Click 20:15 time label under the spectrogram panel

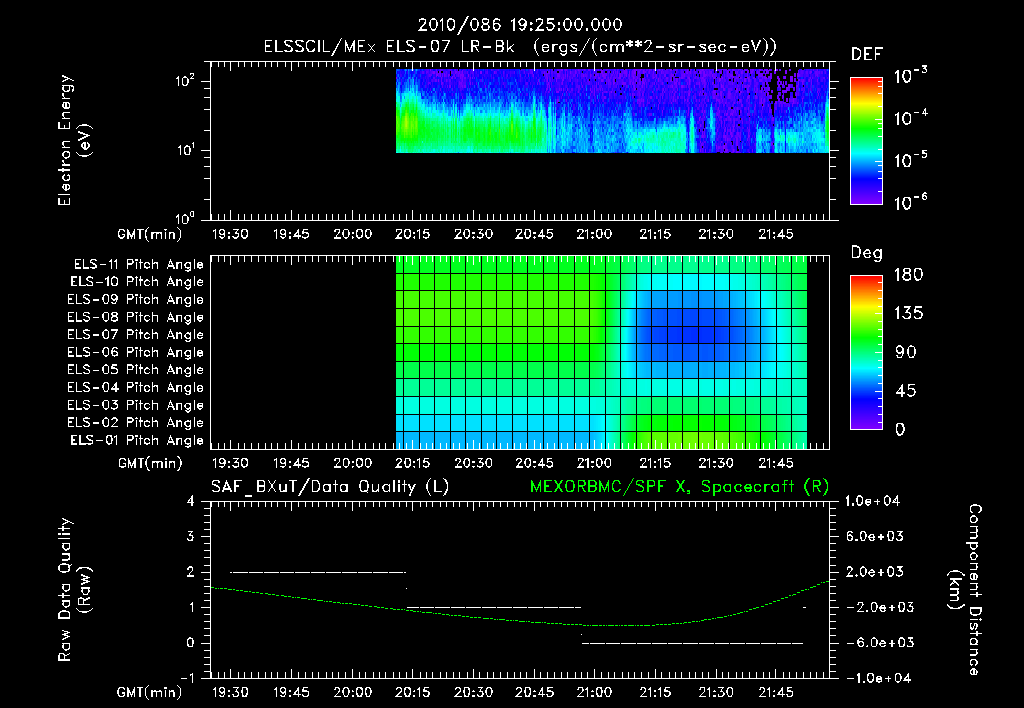tap(413, 234)
